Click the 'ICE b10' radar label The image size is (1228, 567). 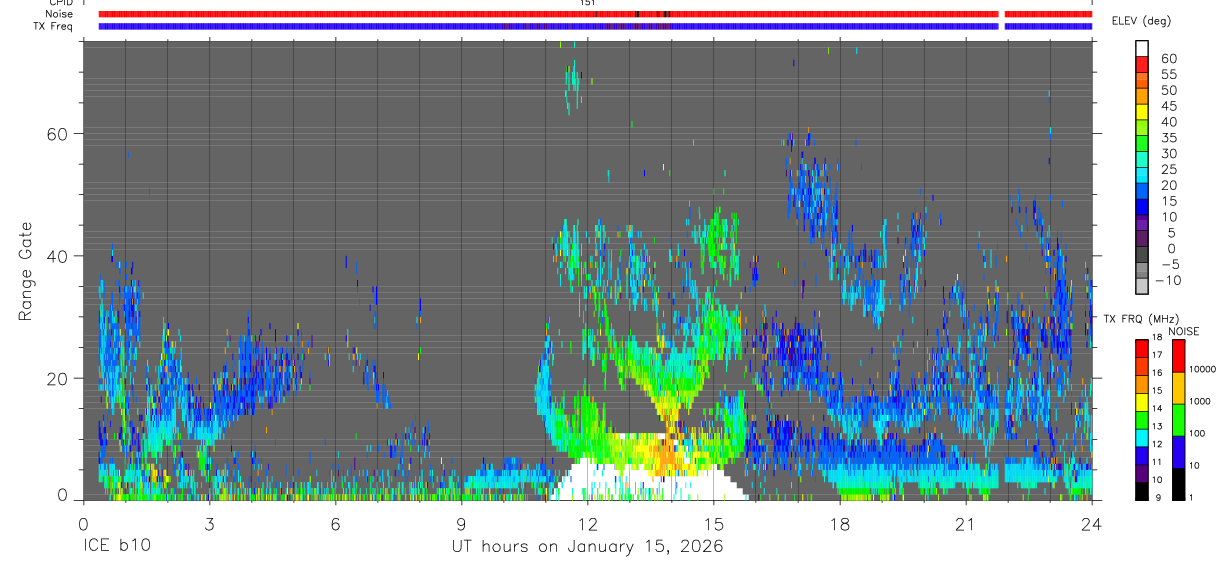point(117,547)
